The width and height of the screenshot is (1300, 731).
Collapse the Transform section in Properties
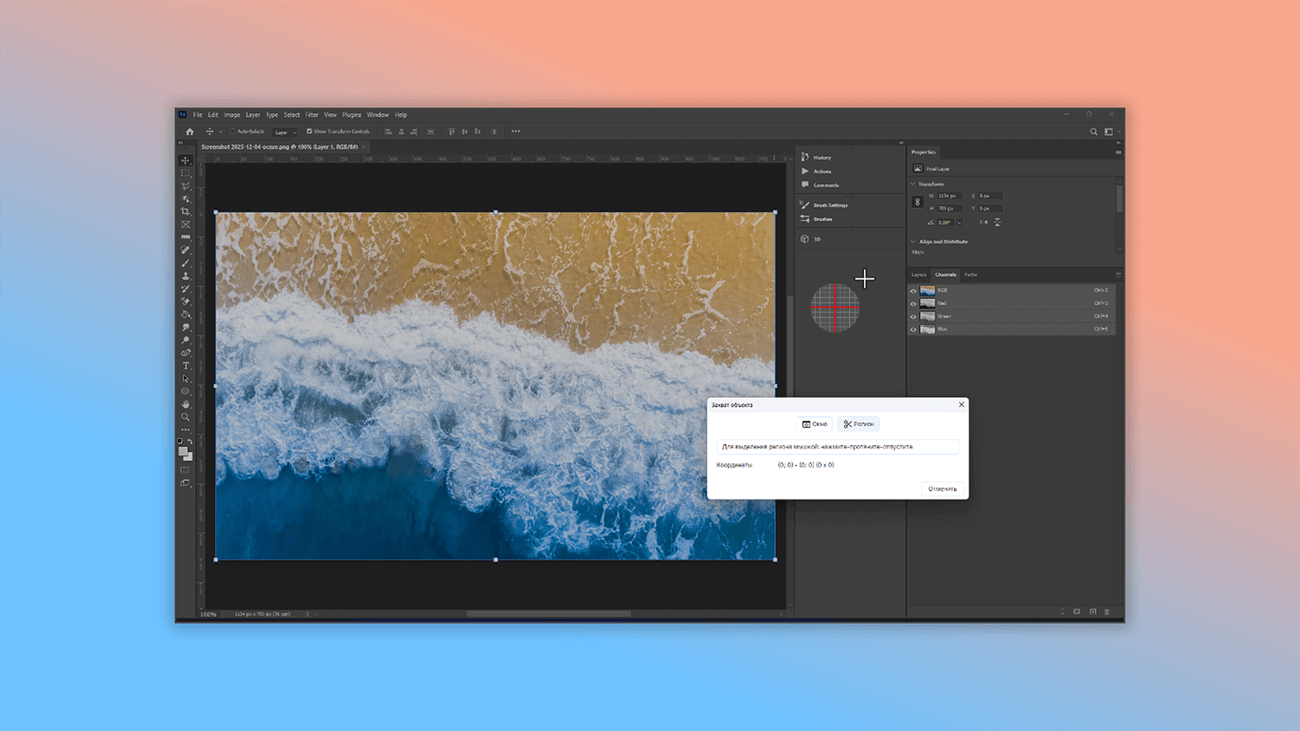913,184
